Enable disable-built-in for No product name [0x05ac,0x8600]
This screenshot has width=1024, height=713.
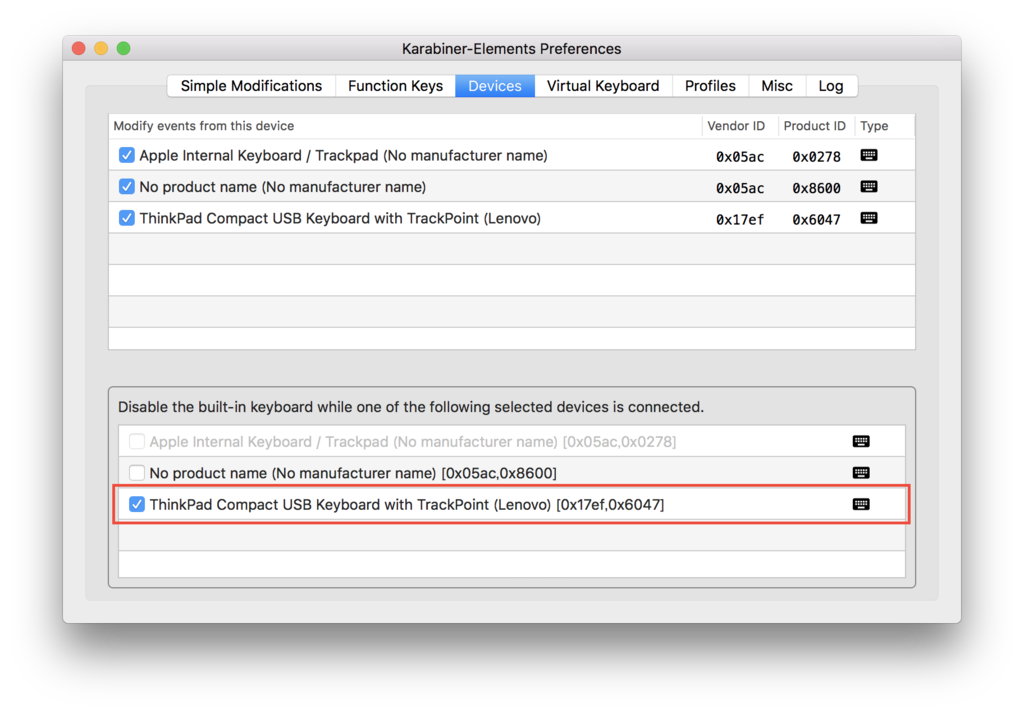(x=136, y=473)
